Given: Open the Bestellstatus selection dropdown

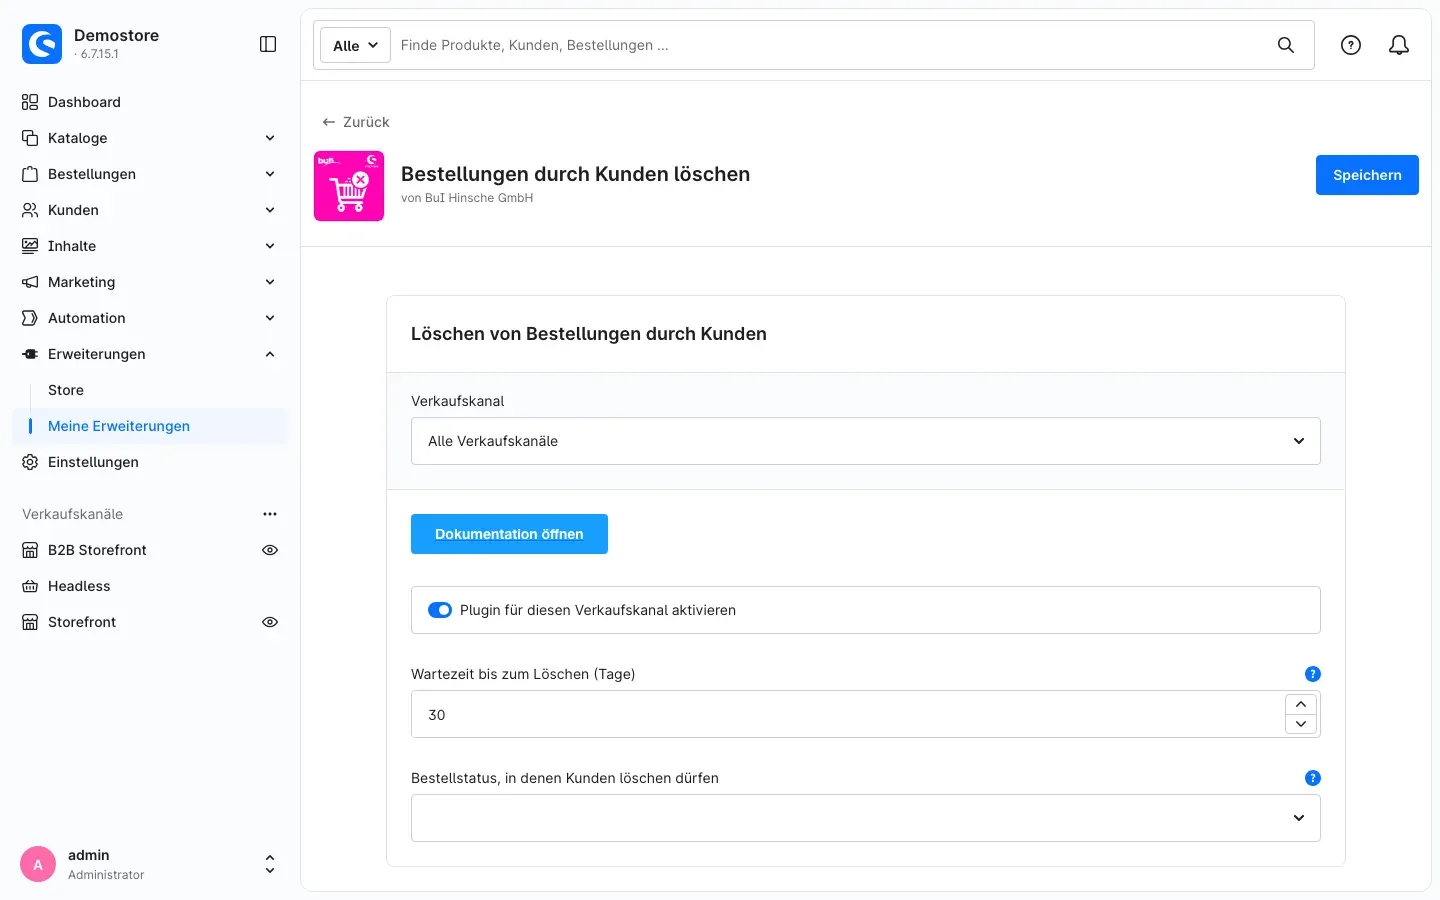Looking at the screenshot, I should pyautogui.click(x=866, y=818).
